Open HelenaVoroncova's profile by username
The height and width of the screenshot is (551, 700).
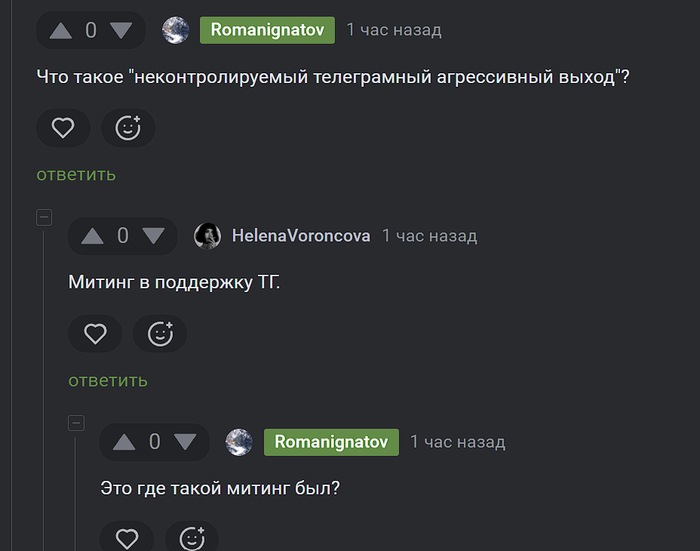pyautogui.click(x=301, y=236)
